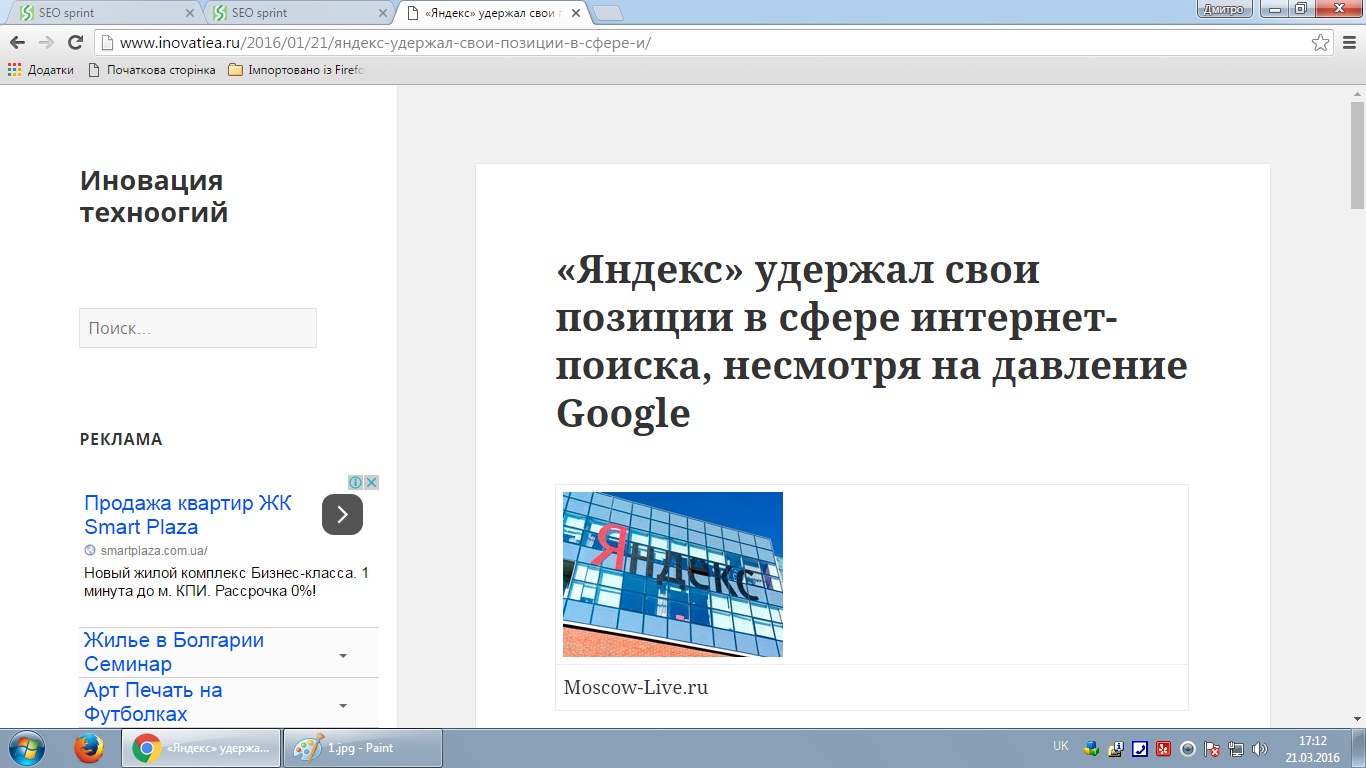This screenshot has height=768, width=1366.
Task: Close the second SEO sprint tab
Action: click(383, 13)
